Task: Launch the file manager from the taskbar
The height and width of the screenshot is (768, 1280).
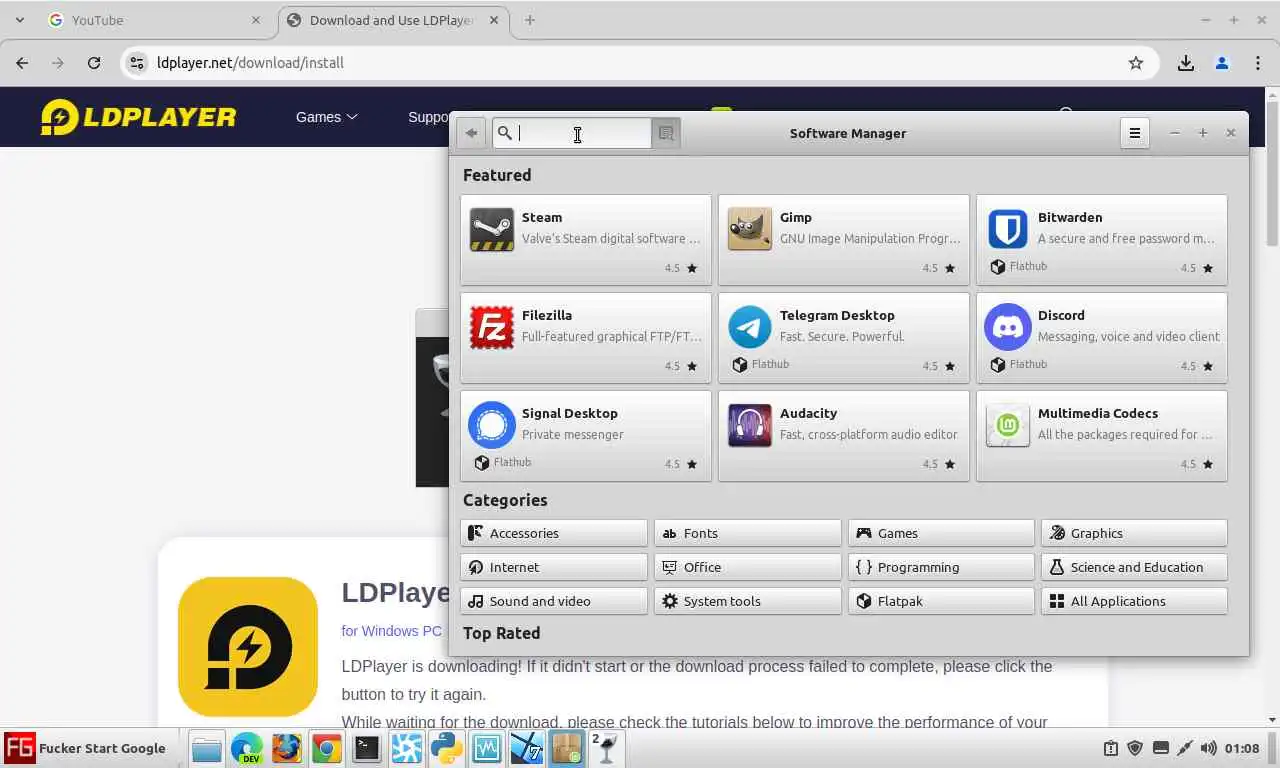Action: [207, 748]
